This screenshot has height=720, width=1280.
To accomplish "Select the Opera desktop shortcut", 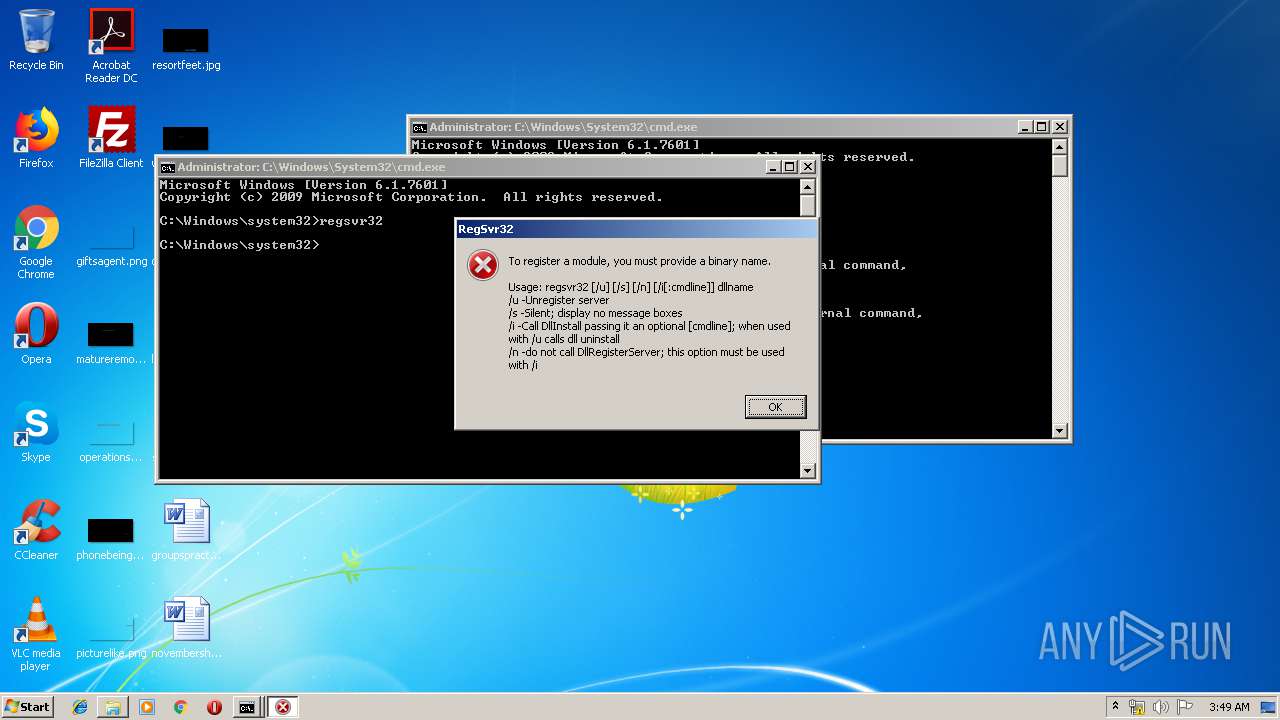I will coord(36,334).
